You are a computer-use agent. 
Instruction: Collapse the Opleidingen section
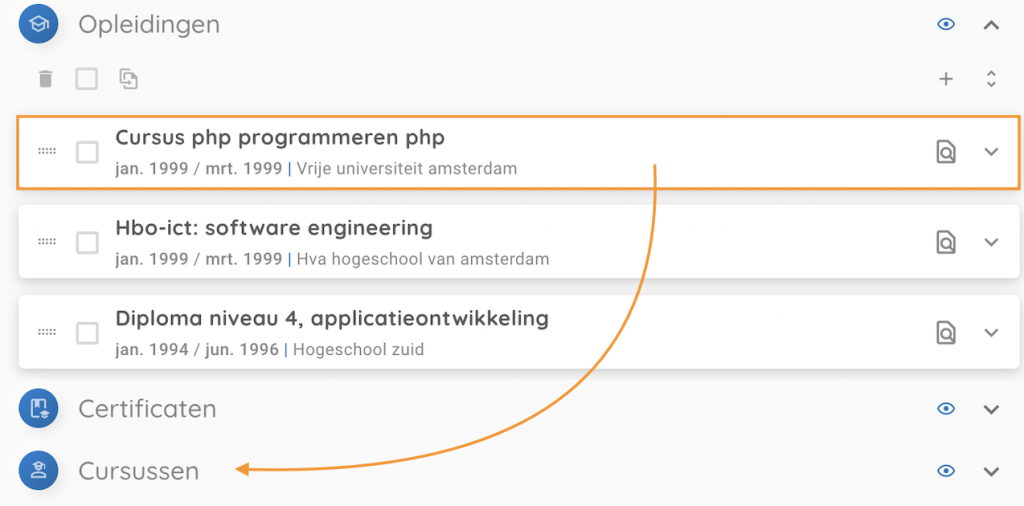991,24
